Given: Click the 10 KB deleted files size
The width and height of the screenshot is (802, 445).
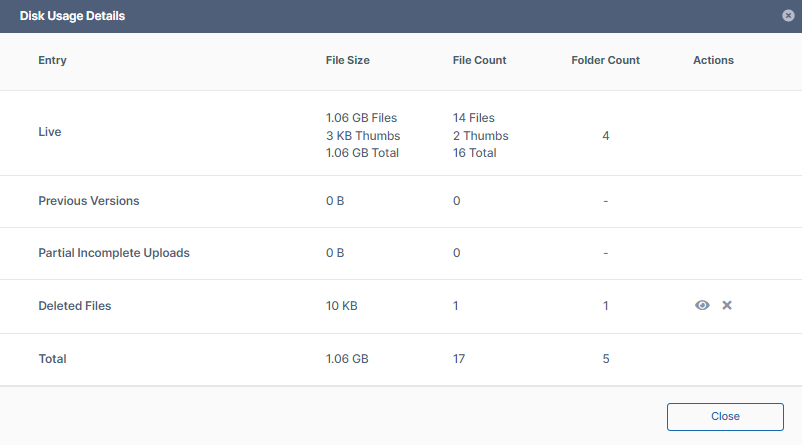Looking at the screenshot, I should coord(341,306).
